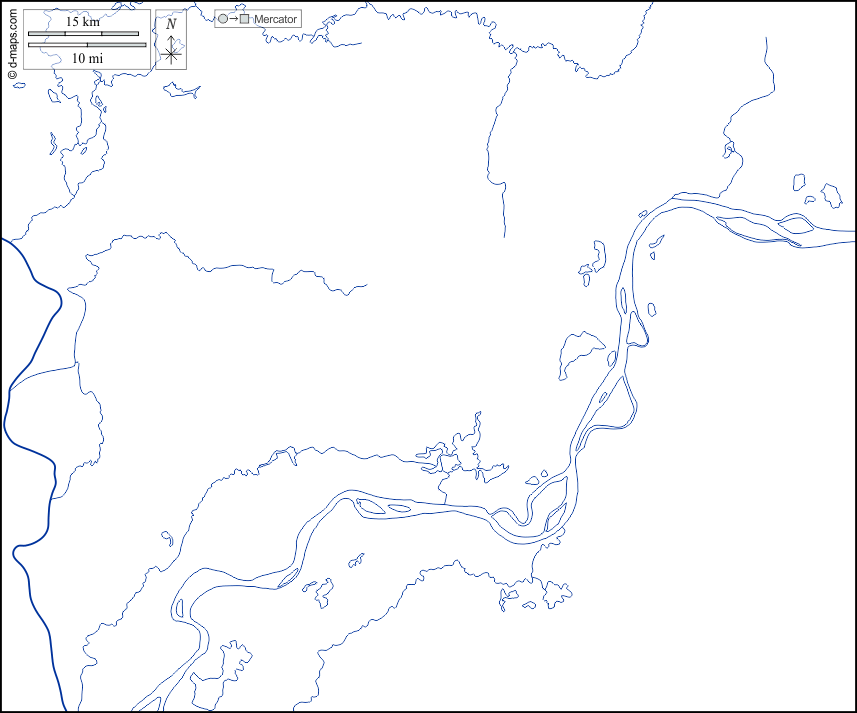Click the Mercator projection label
The image size is (857, 713).
[275, 19]
